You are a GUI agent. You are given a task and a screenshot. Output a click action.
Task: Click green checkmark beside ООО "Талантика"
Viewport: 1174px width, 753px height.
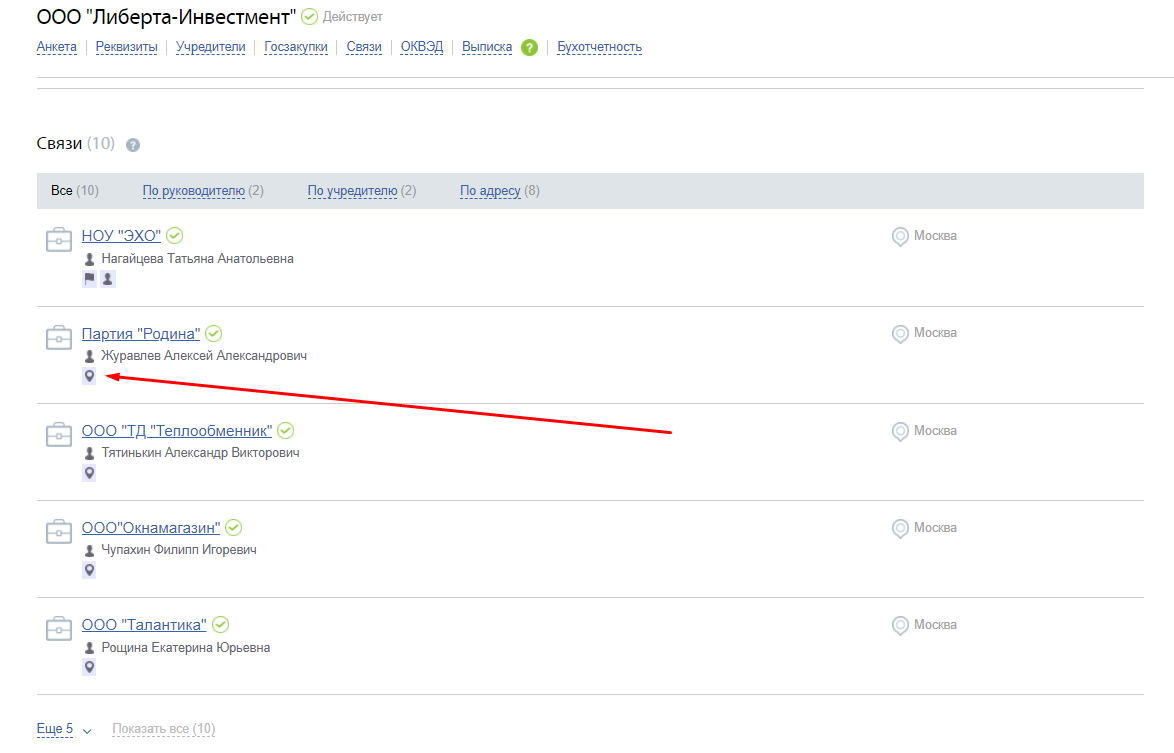pos(220,624)
